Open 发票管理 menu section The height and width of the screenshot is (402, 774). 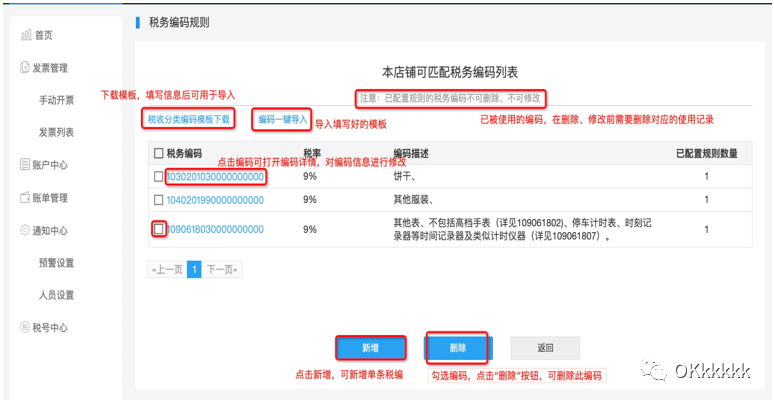point(50,68)
